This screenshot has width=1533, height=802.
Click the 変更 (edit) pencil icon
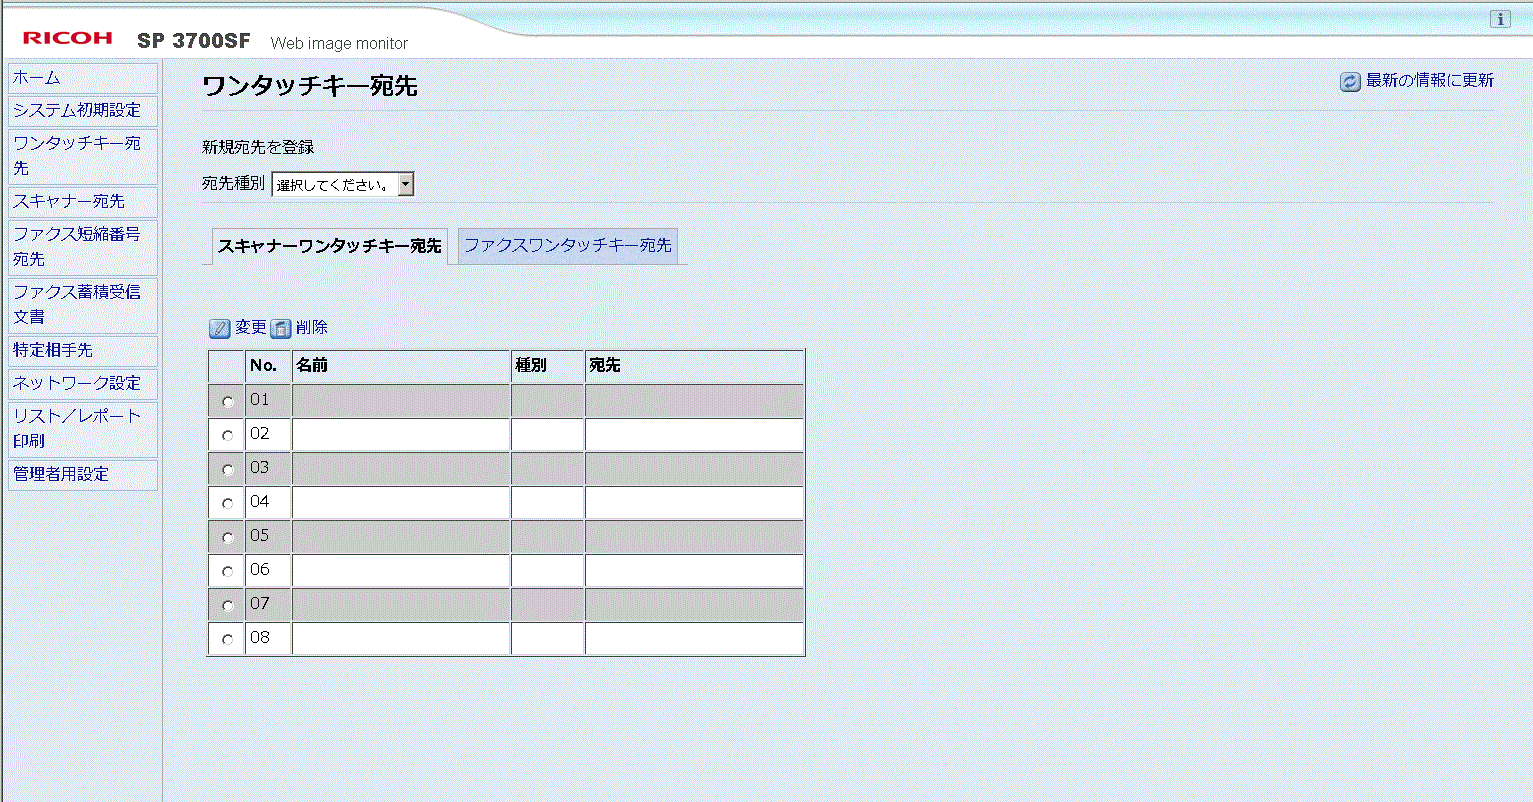[219, 327]
